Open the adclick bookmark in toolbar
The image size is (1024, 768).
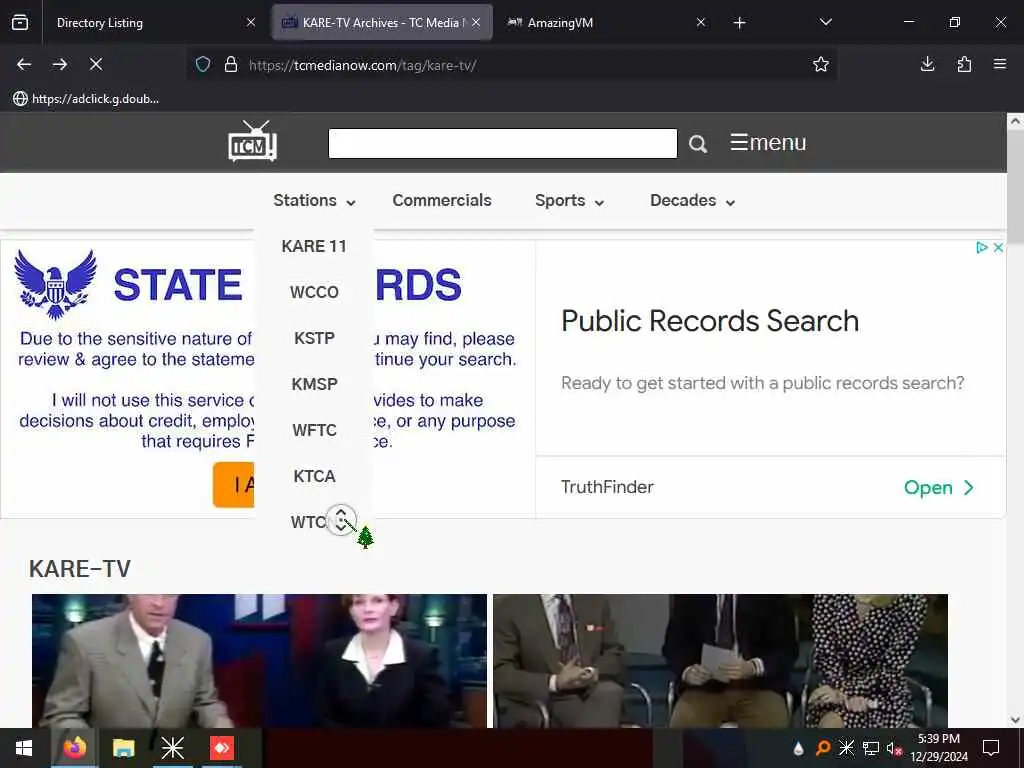coord(86,99)
